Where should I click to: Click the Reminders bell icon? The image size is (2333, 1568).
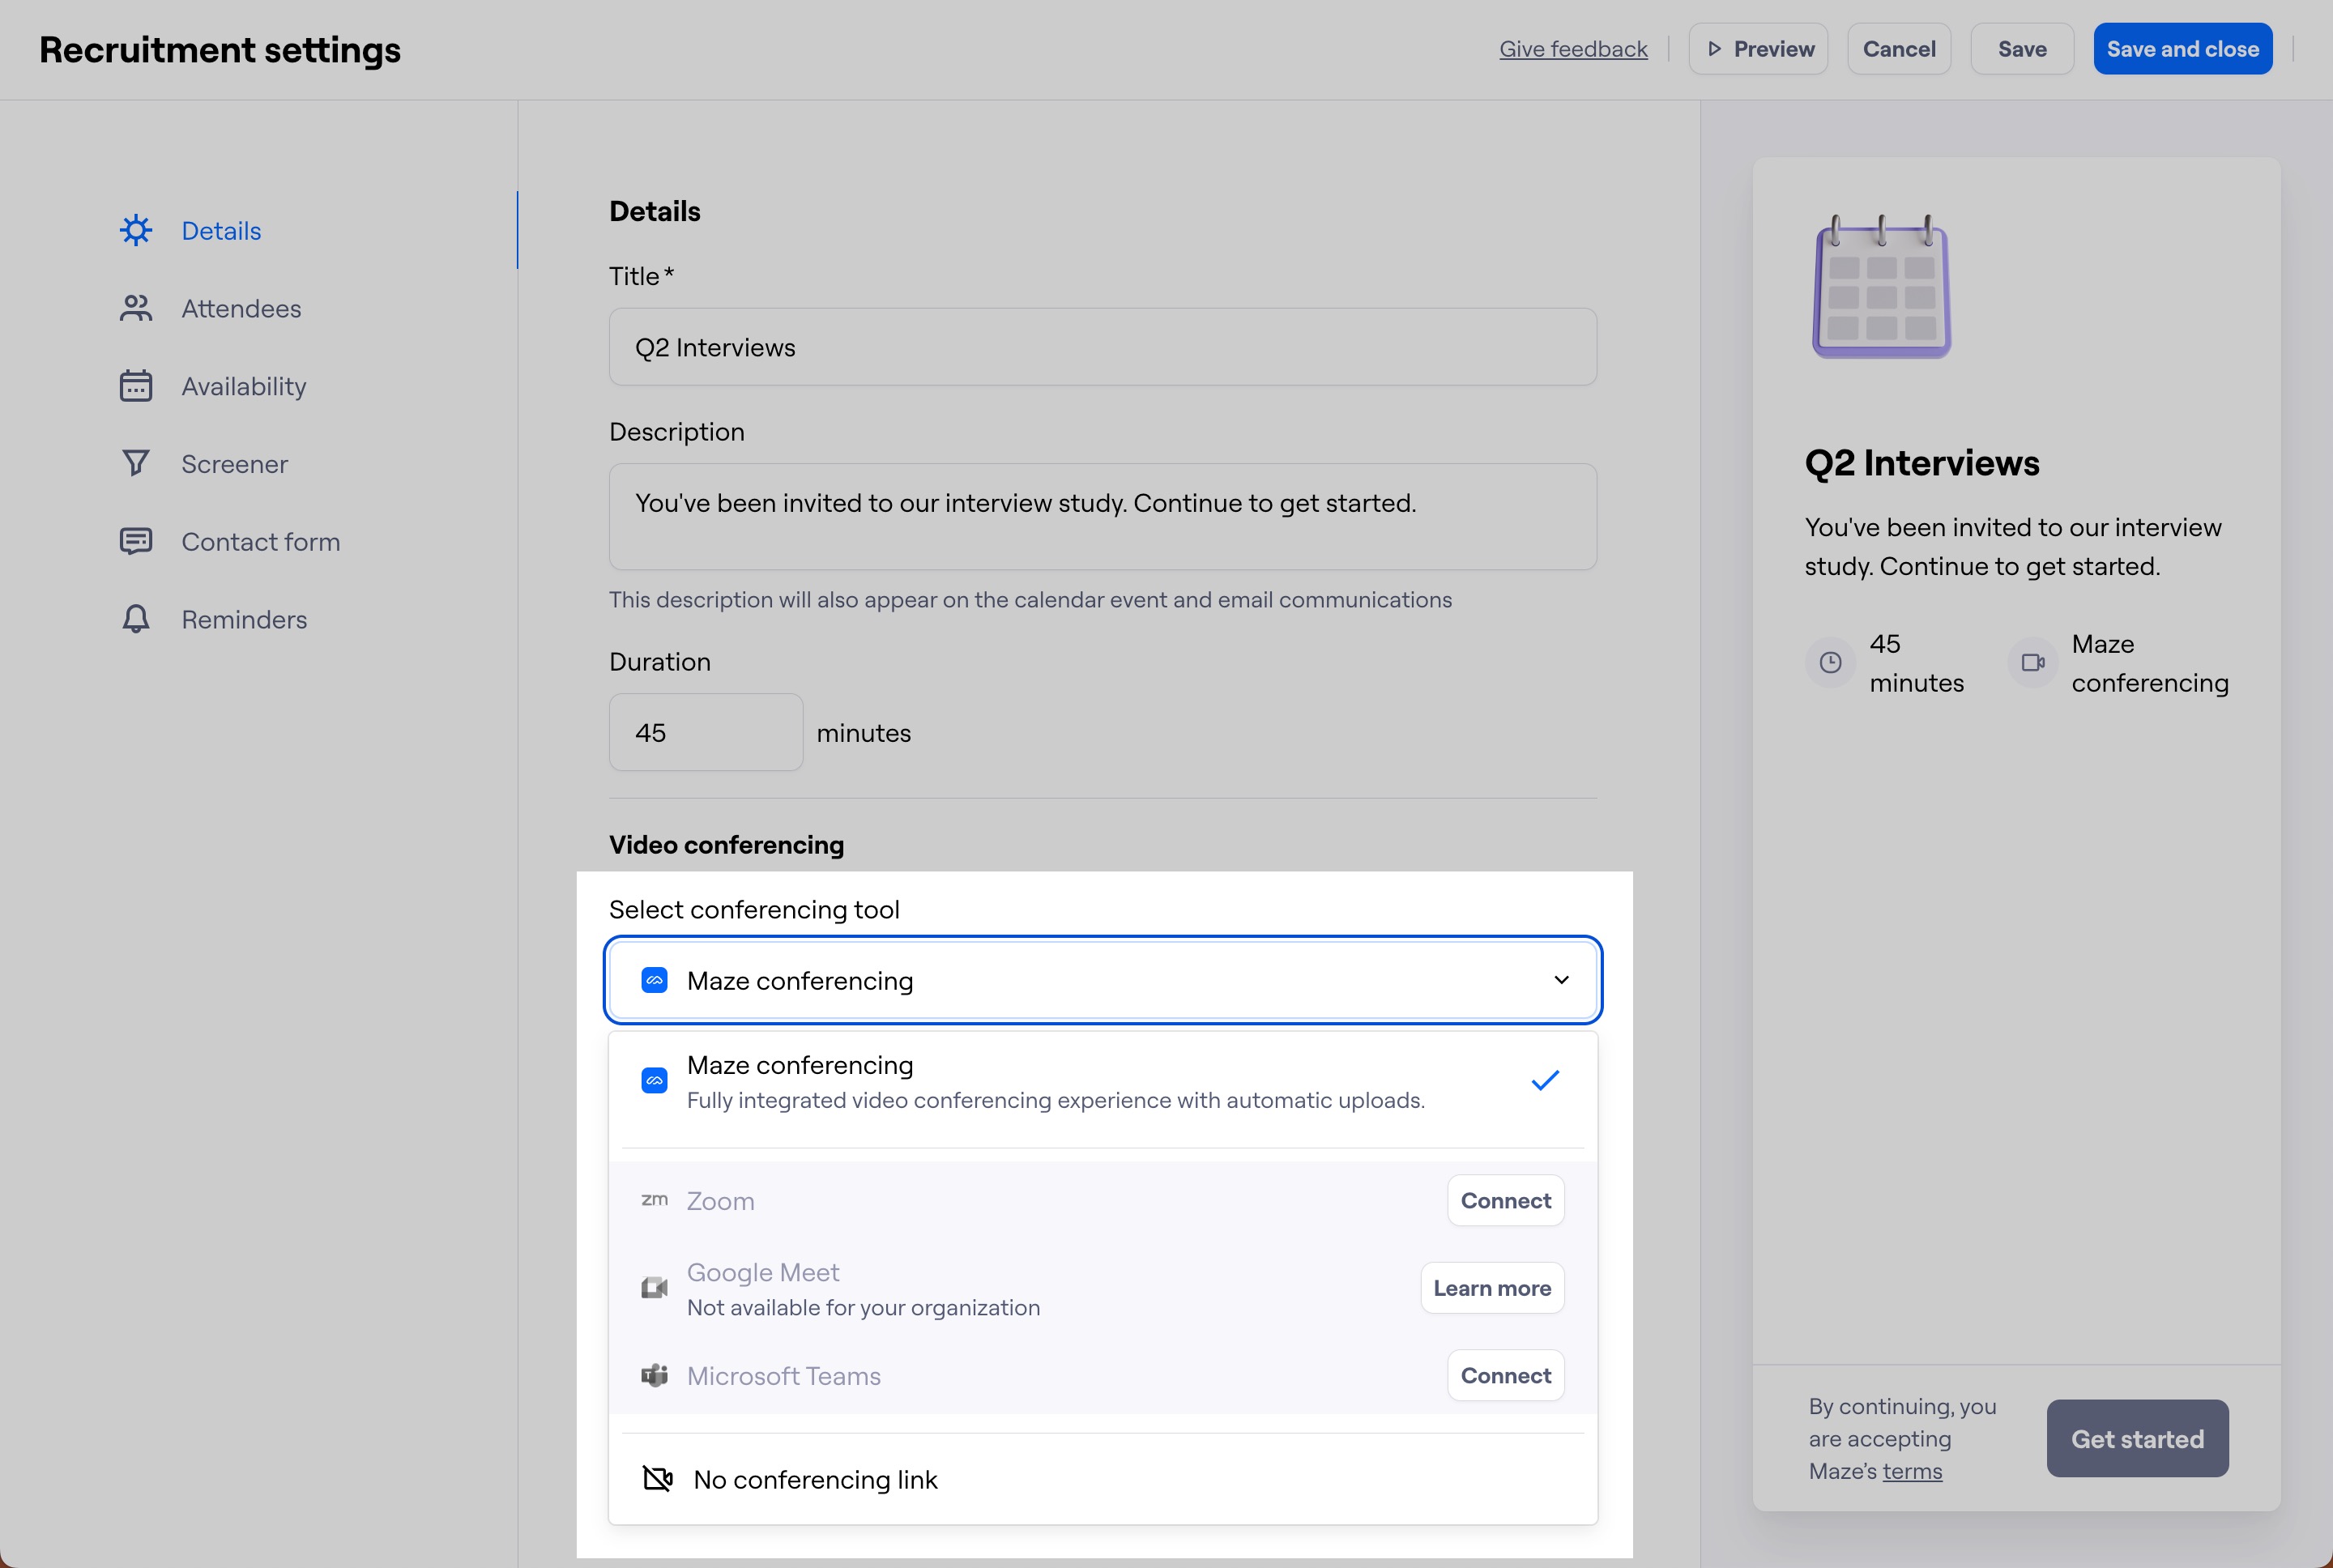[x=137, y=619]
